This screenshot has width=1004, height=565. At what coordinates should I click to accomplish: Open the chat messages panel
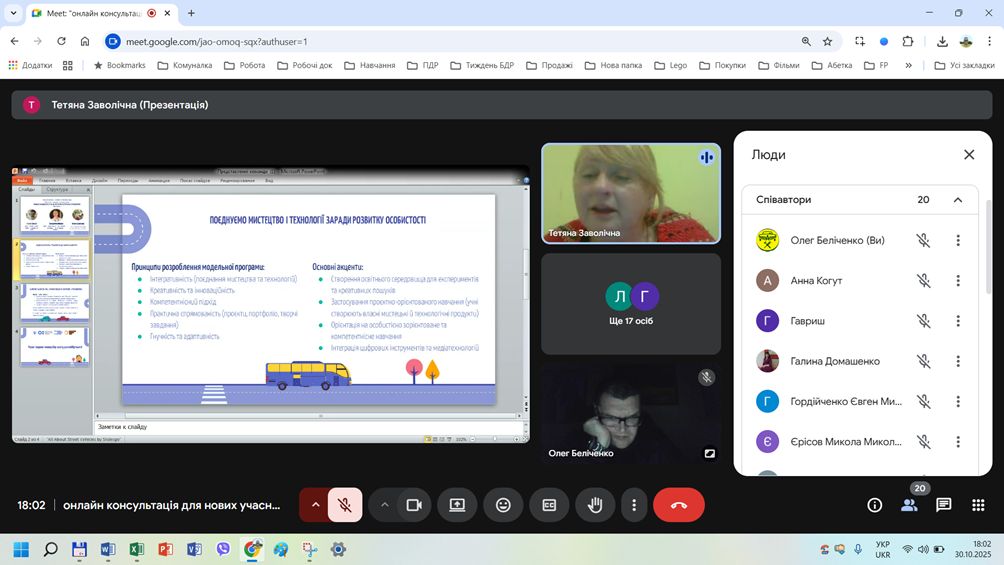tap(943, 505)
